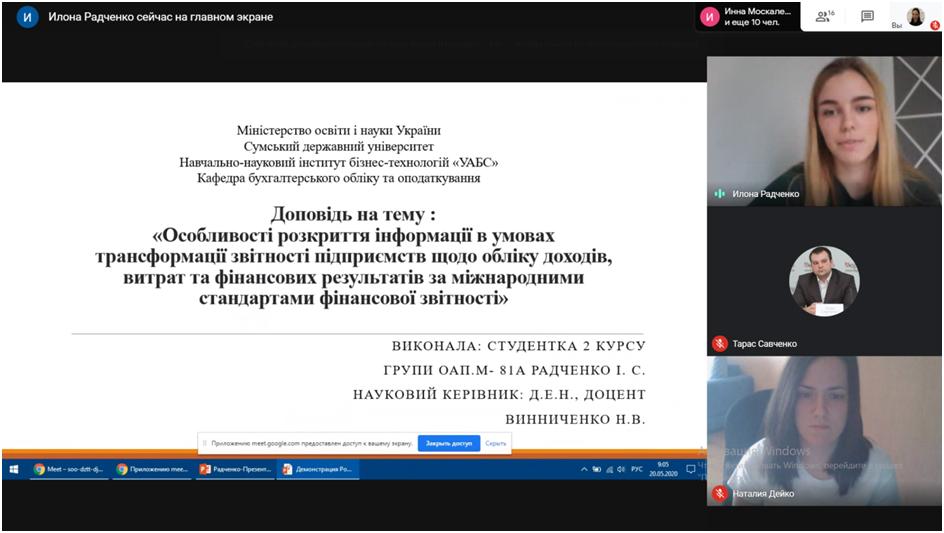Viewport: 944px width, 533px height.
Task: Open the meeting chat icon
Action: pos(867,16)
